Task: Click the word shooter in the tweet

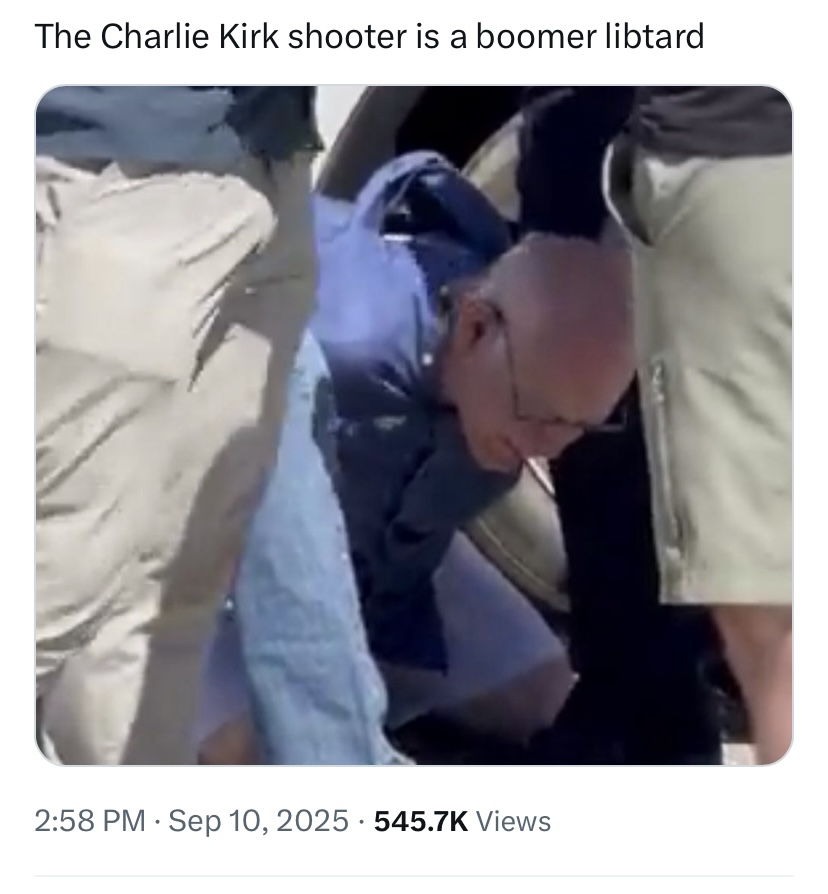Action: pos(347,36)
